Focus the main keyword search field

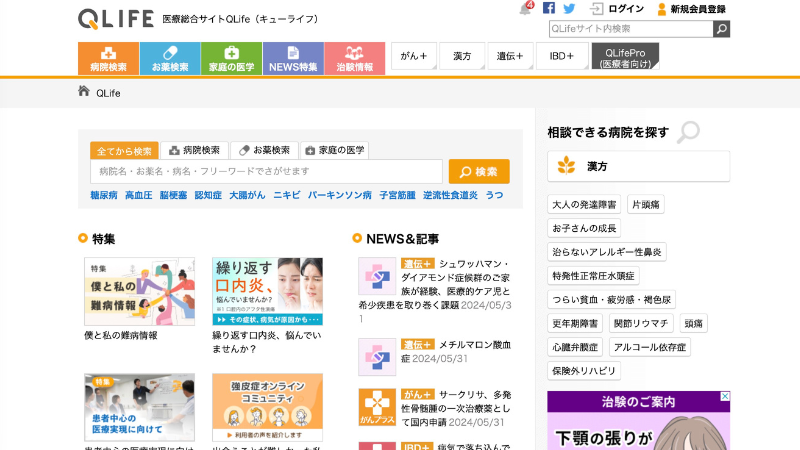(x=266, y=171)
